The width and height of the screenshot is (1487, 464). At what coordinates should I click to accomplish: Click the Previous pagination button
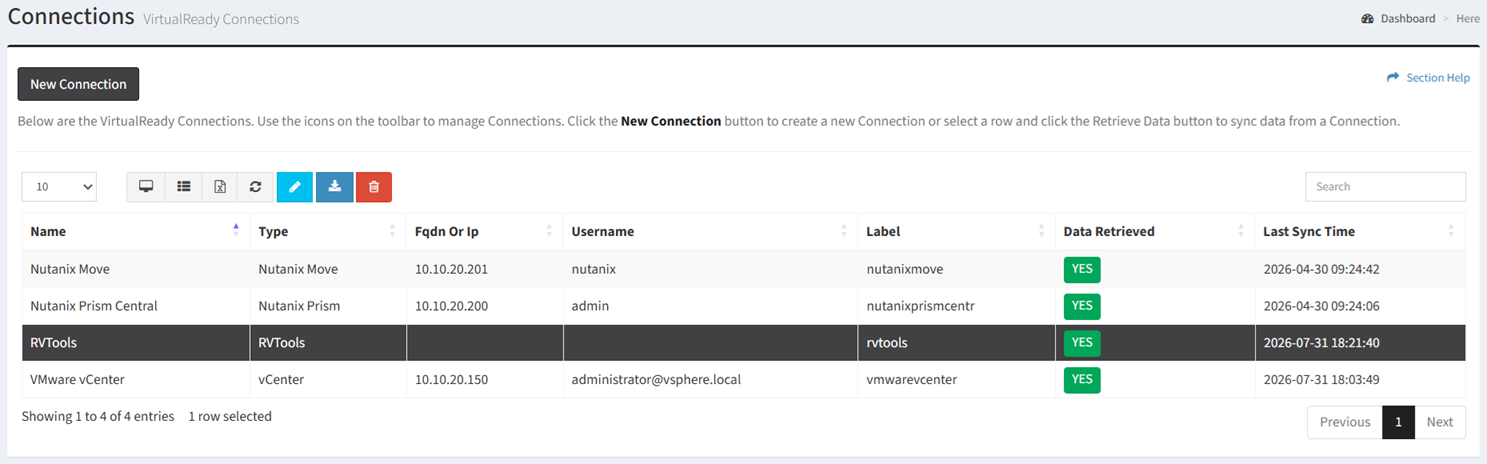pos(1345,422)
